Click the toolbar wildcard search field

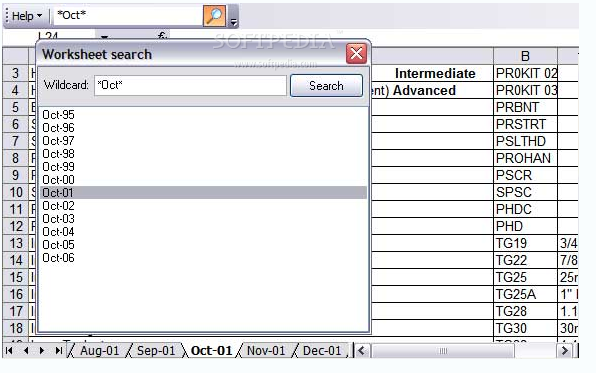click(x=128, y=16)
